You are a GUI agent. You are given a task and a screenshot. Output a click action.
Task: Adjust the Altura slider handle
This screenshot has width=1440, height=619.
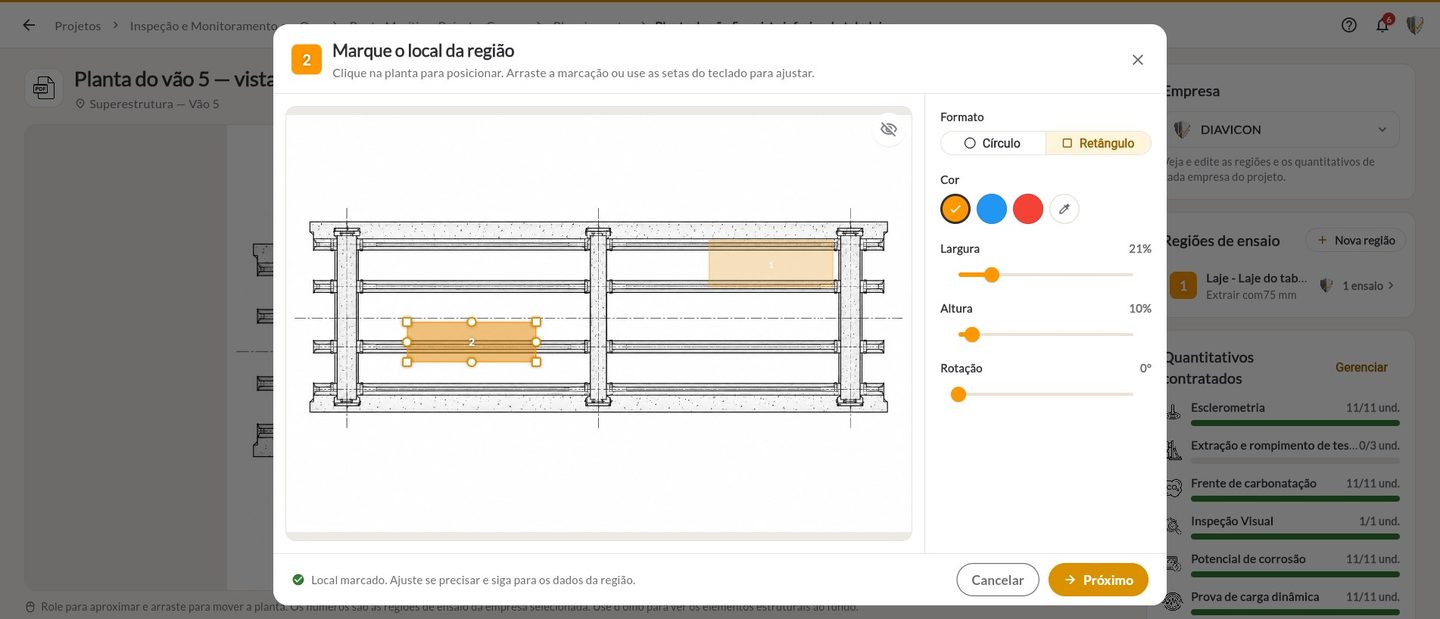click(972, 334)
